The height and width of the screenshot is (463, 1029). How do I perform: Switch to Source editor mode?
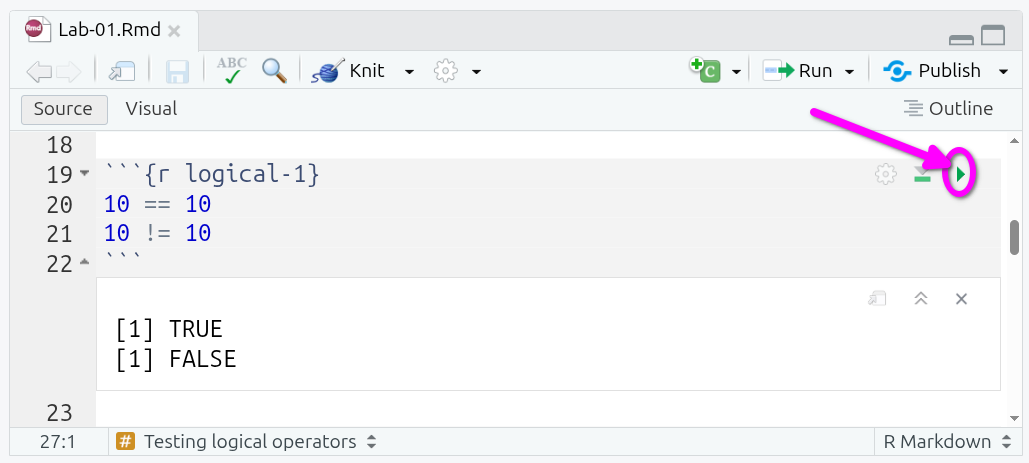tap(63, 109)
